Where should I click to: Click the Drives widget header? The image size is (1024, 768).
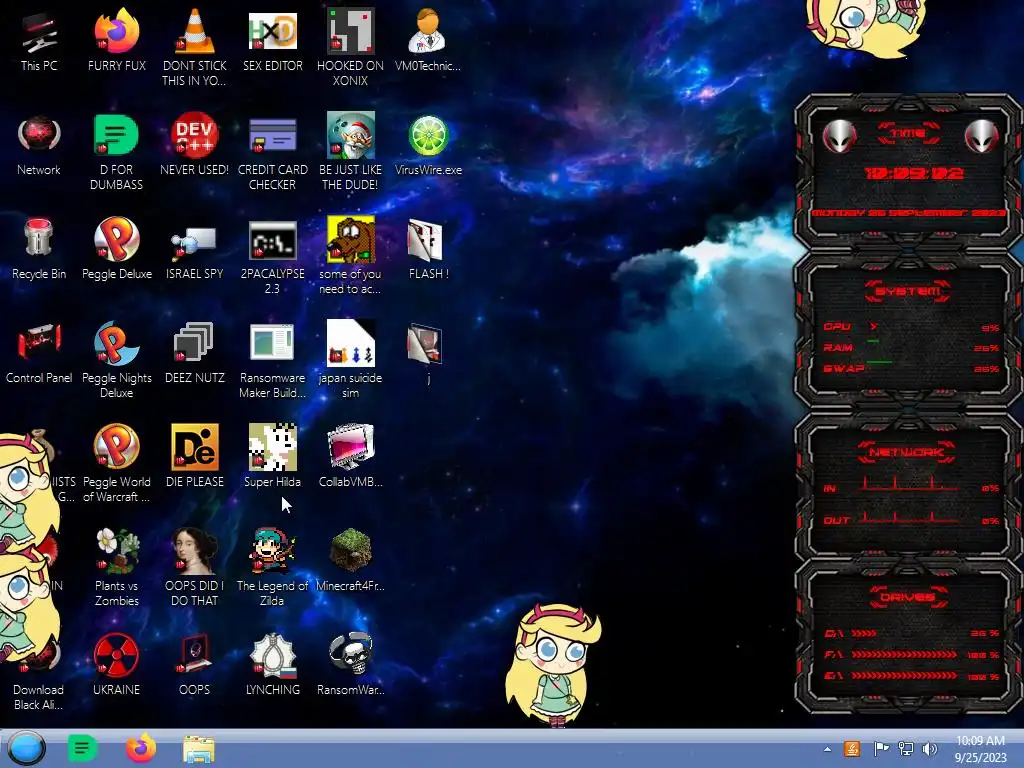point(908,598)
